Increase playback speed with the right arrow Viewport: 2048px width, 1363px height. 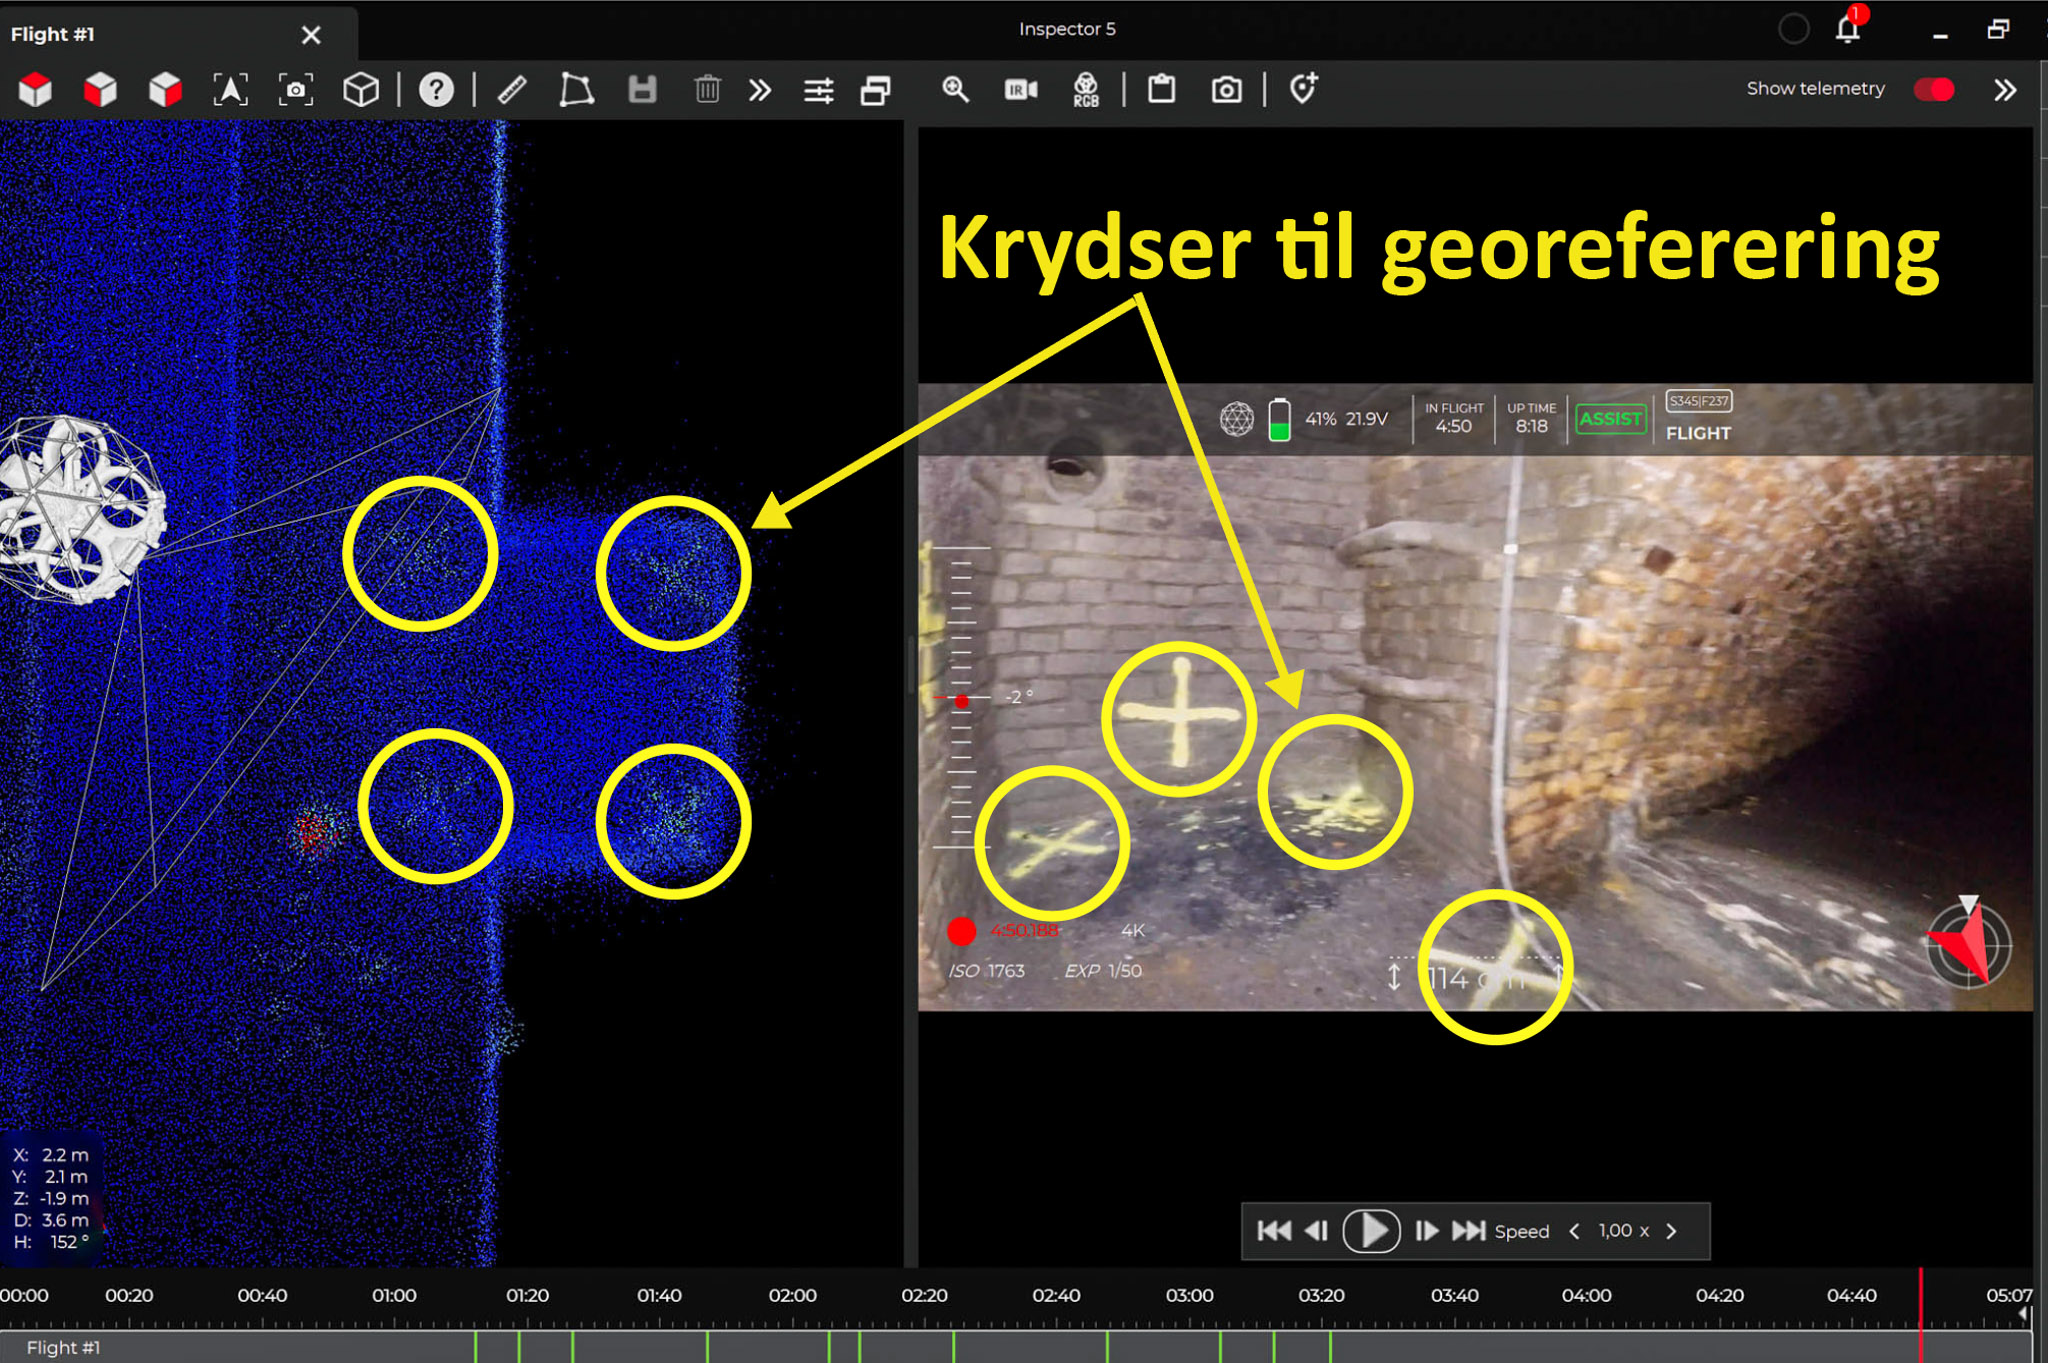pyautogui.click(x=1672, y=1231)
